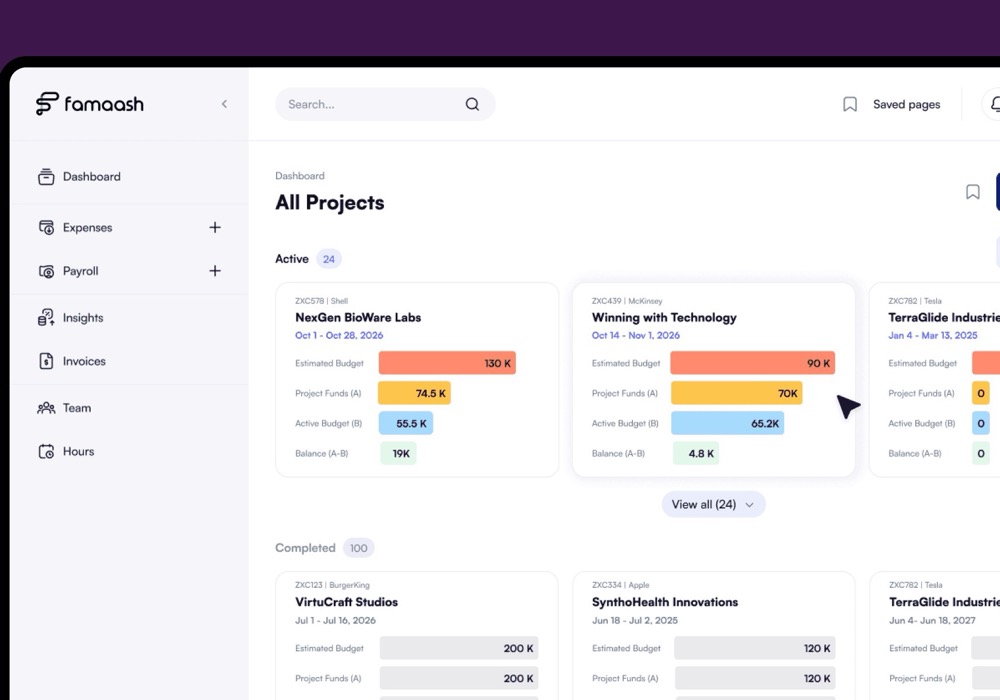Click the Hours calendar clock icon
The height and width of the screenshot is (700, 1000).
coord(46,451)
